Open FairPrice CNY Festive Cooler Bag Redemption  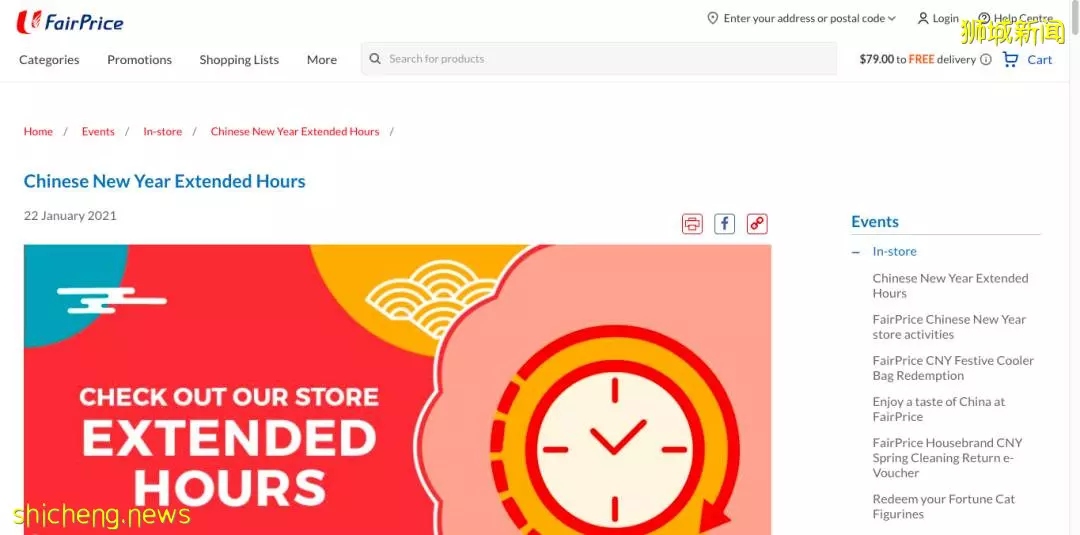click(953, 368)
